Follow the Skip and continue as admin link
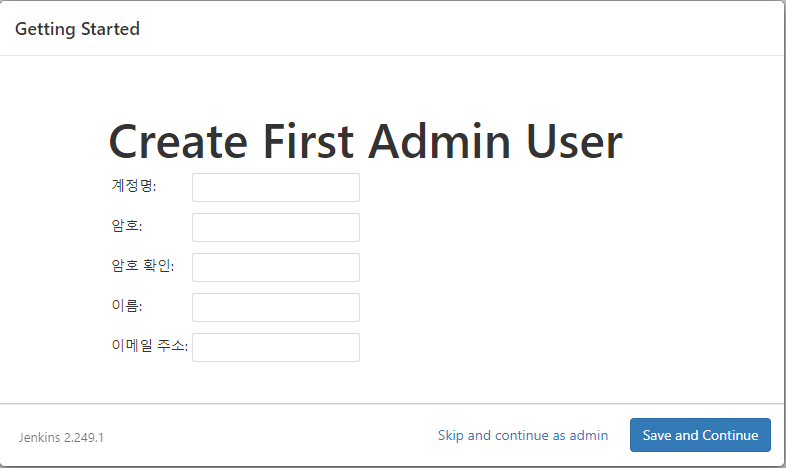This screenshot has height=468, width=786. coord(523,435)
